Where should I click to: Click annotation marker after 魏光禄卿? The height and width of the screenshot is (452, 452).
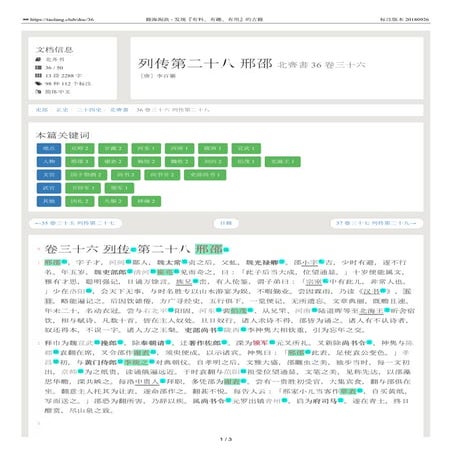[282, 262]
